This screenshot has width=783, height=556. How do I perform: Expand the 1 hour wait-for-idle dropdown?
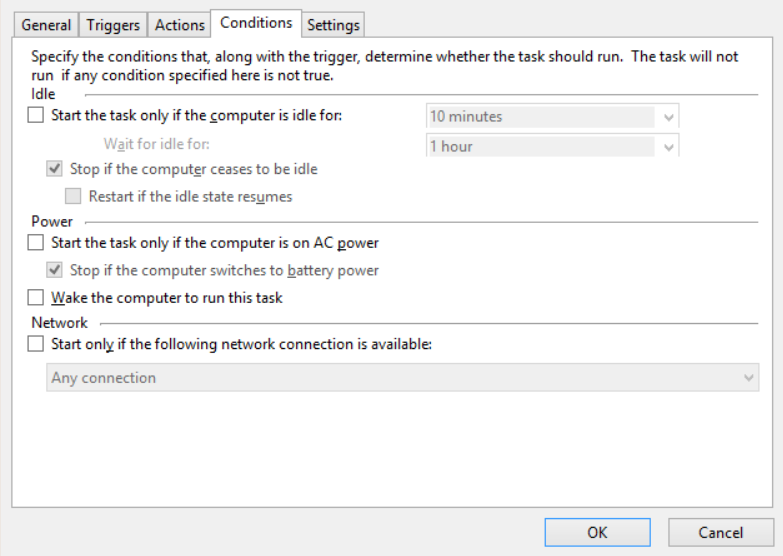point(552,146)
